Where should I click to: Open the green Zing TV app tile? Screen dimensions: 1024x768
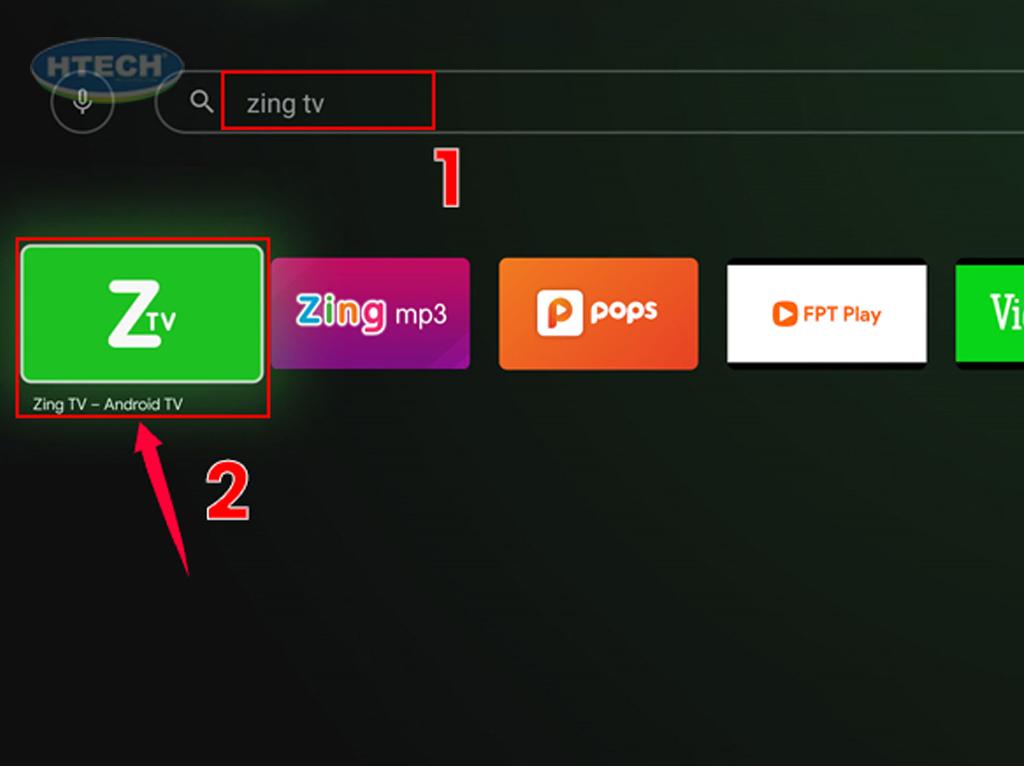tap(142, 313)
